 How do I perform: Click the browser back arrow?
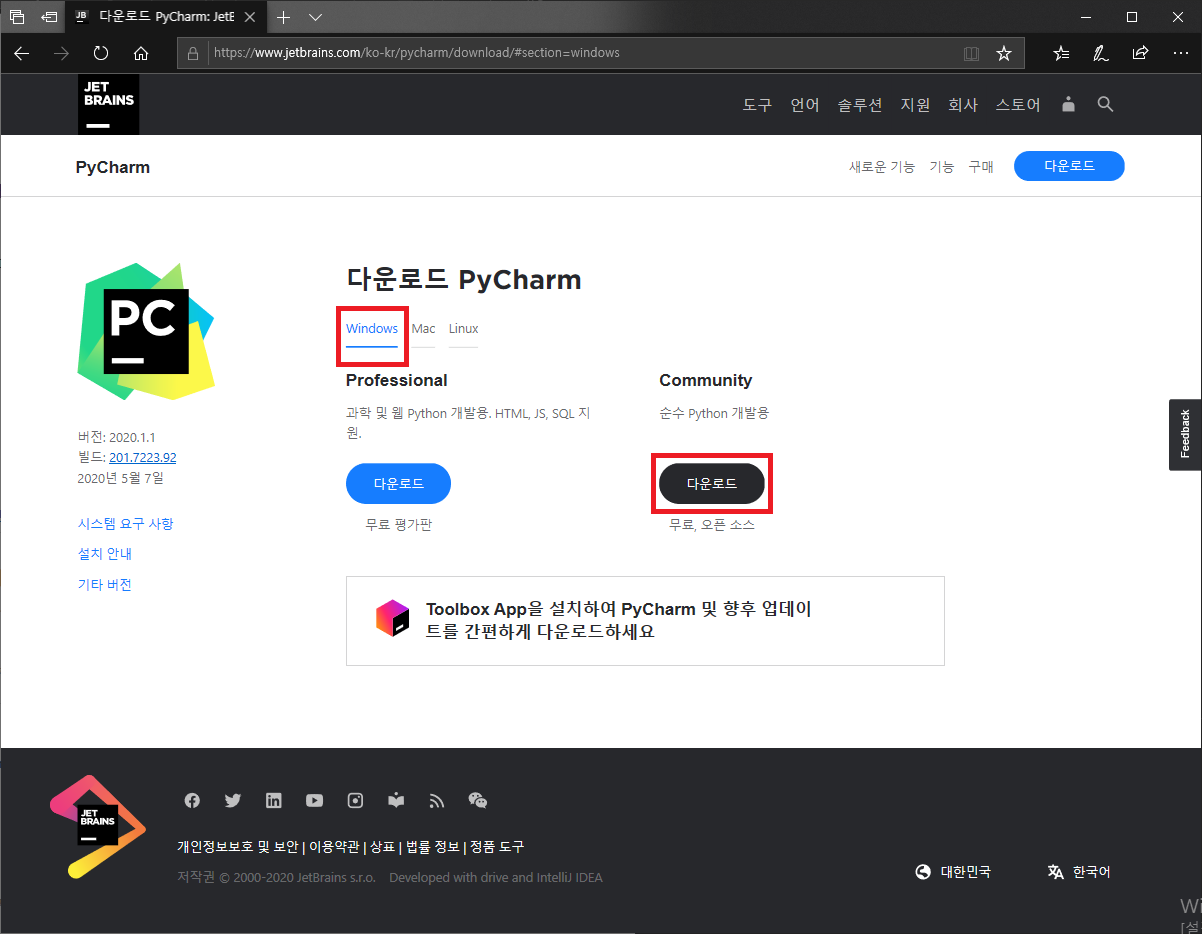22,53
